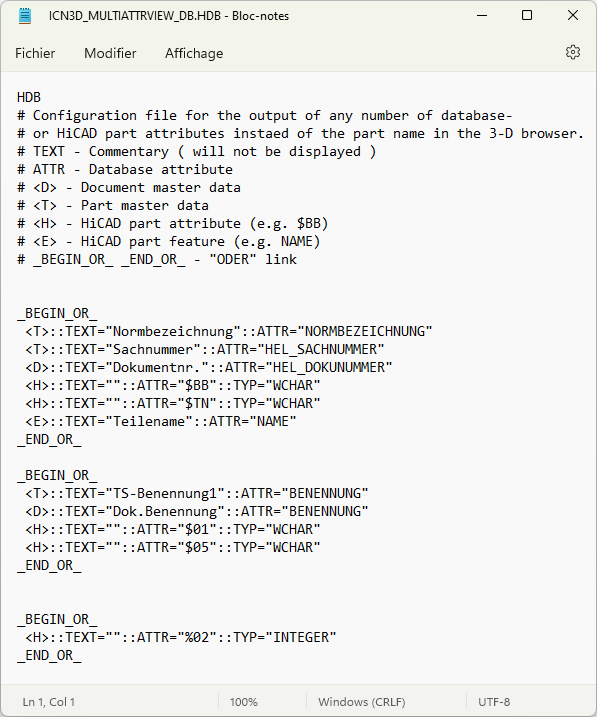
Task: Open the Affichage menu
Action: [194, 53]
